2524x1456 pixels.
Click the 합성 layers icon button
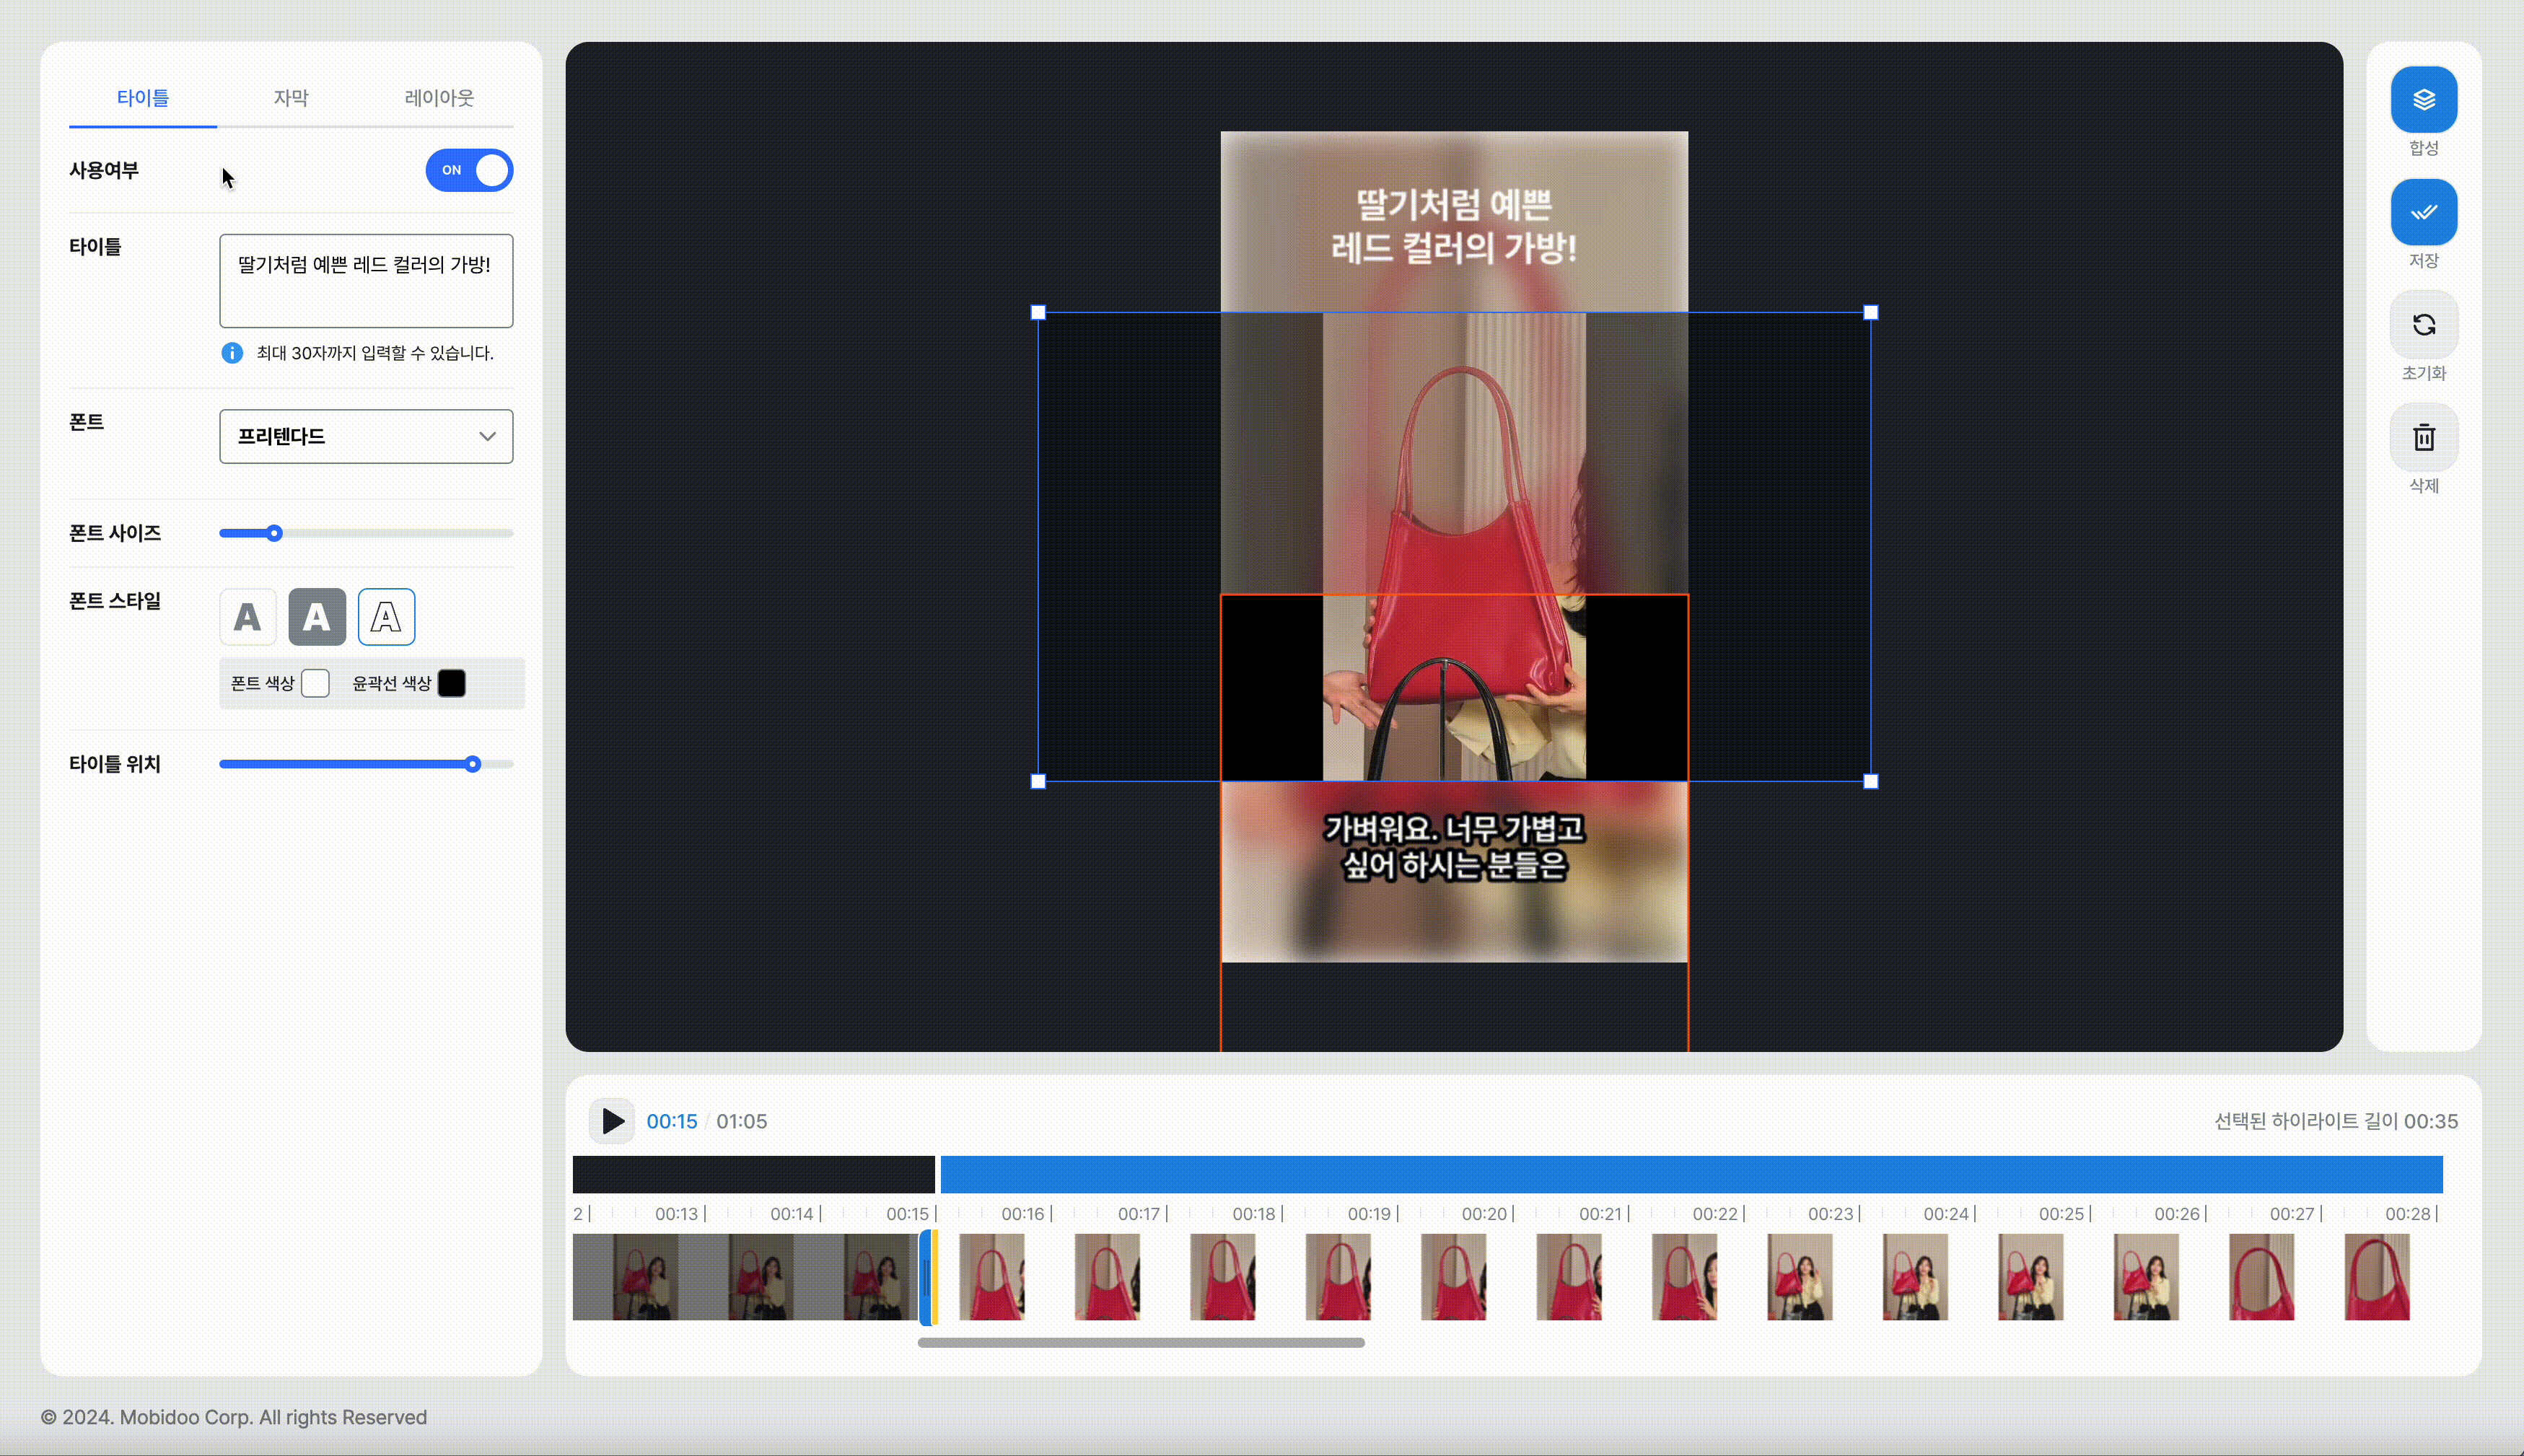2423,100
